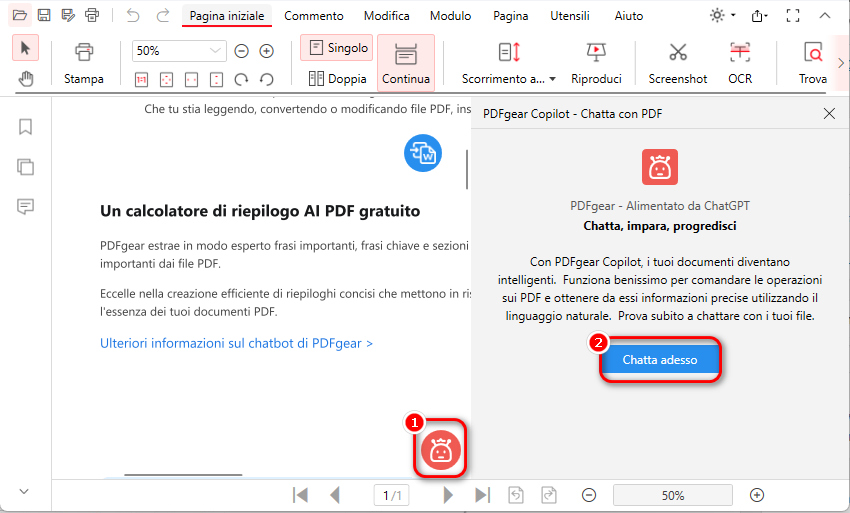Viewport: 850px width, 513px height.
Task: Click the red Copilot chatbot floating button
Action: coord(441,450)
